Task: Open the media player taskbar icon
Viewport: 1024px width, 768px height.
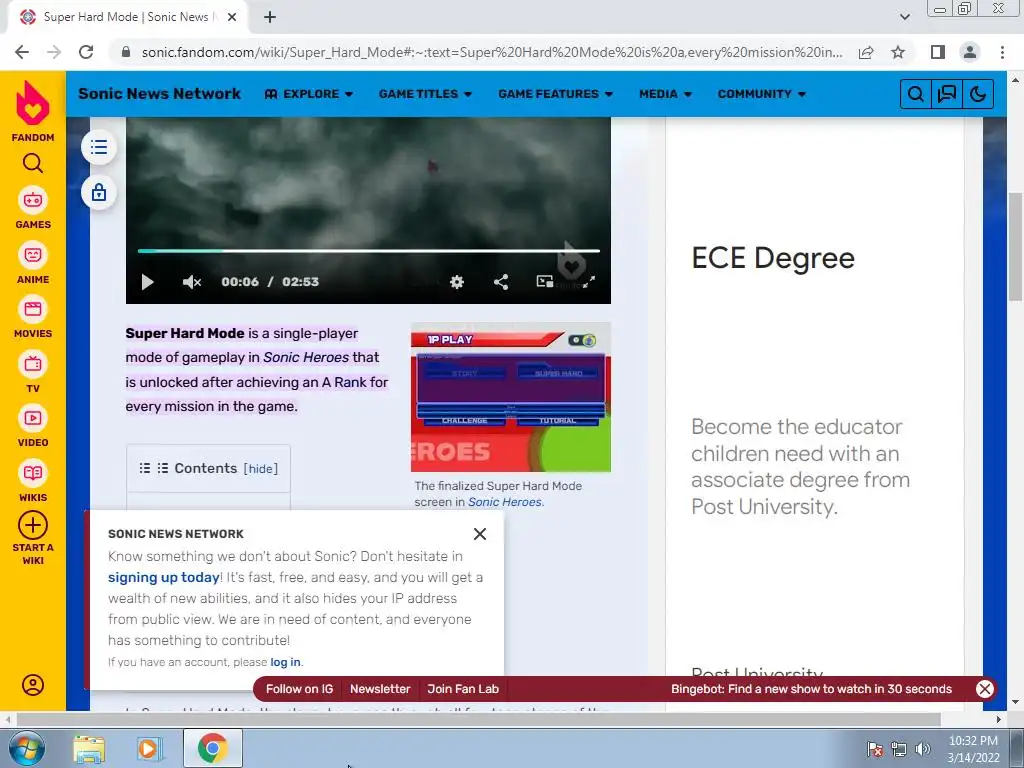Action: [x=150, y=749]
